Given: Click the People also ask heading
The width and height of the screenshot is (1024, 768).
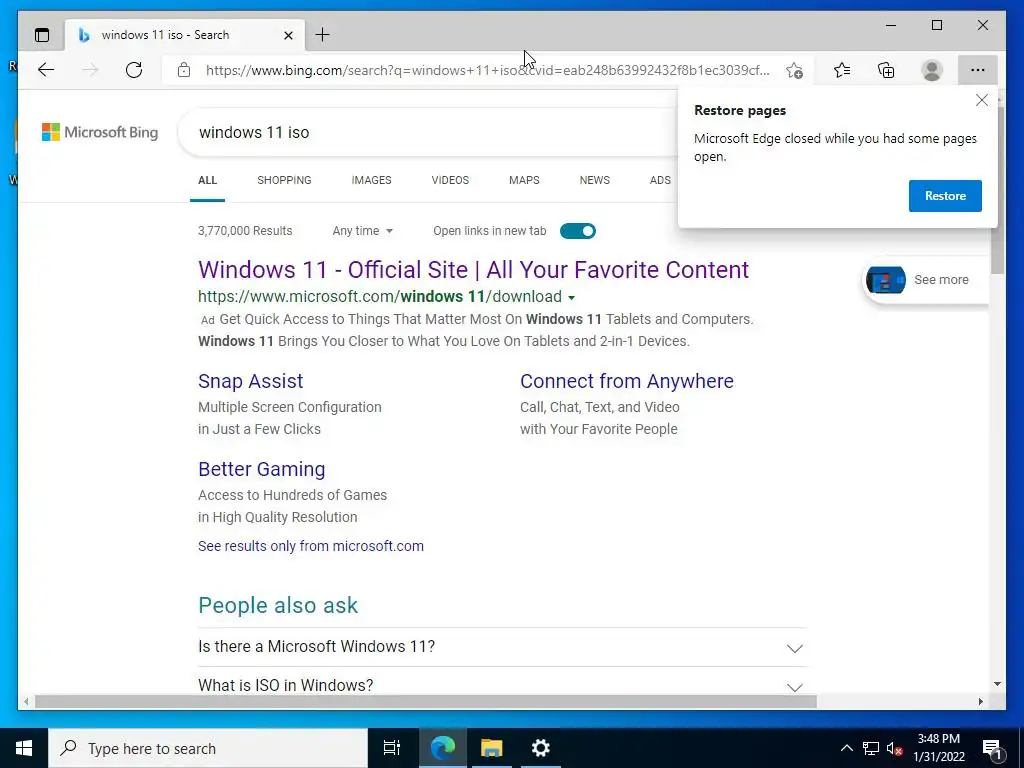Looking at the screenshot, I should click(x=278, y=605).
